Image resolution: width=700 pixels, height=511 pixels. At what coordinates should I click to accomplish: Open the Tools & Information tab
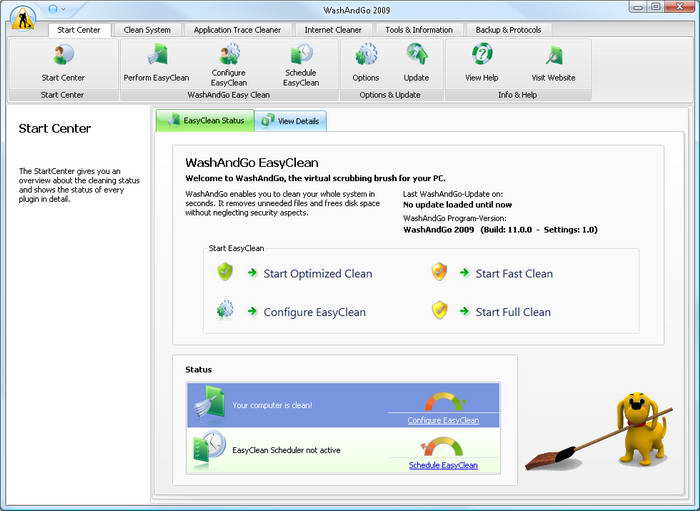[419, 30]
